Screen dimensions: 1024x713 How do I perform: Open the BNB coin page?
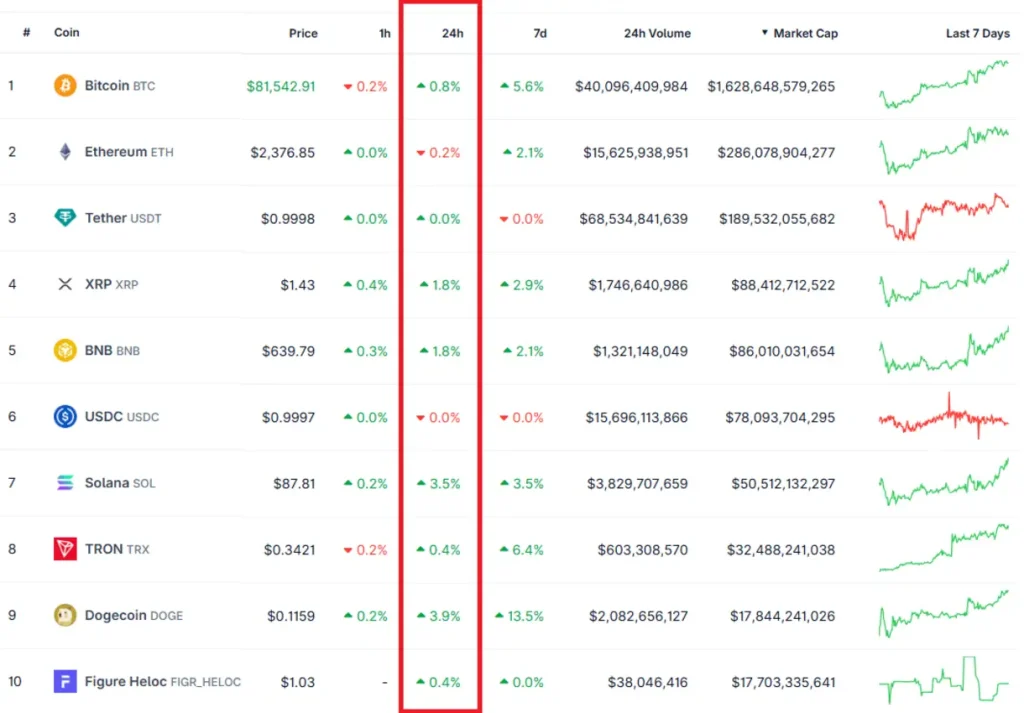(x=112, y=351)
